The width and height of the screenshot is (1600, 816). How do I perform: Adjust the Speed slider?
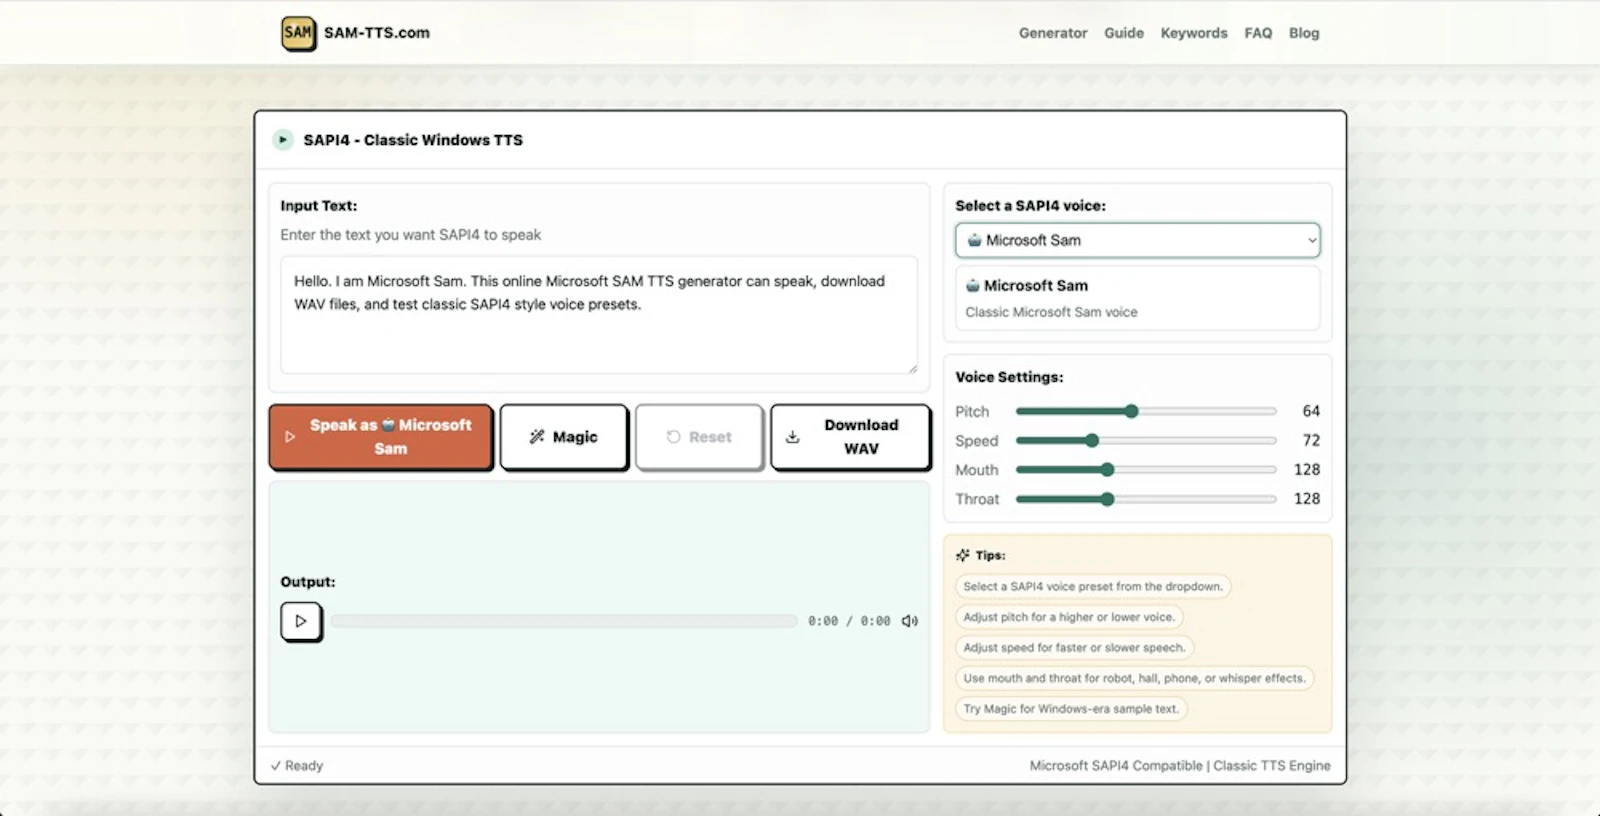tap(1146, 440)
